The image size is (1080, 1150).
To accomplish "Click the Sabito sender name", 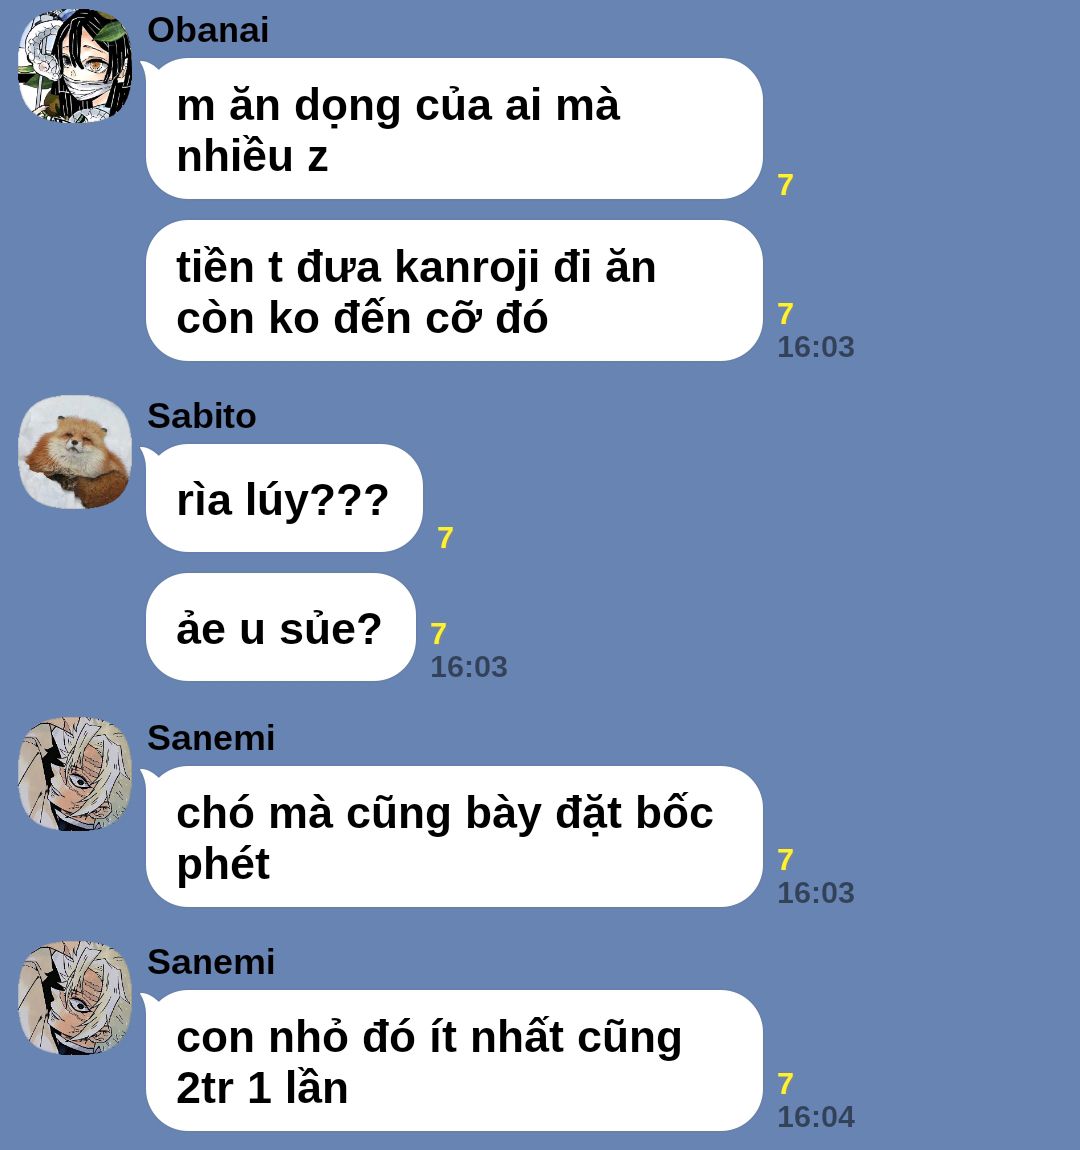I will pos(202,416).
